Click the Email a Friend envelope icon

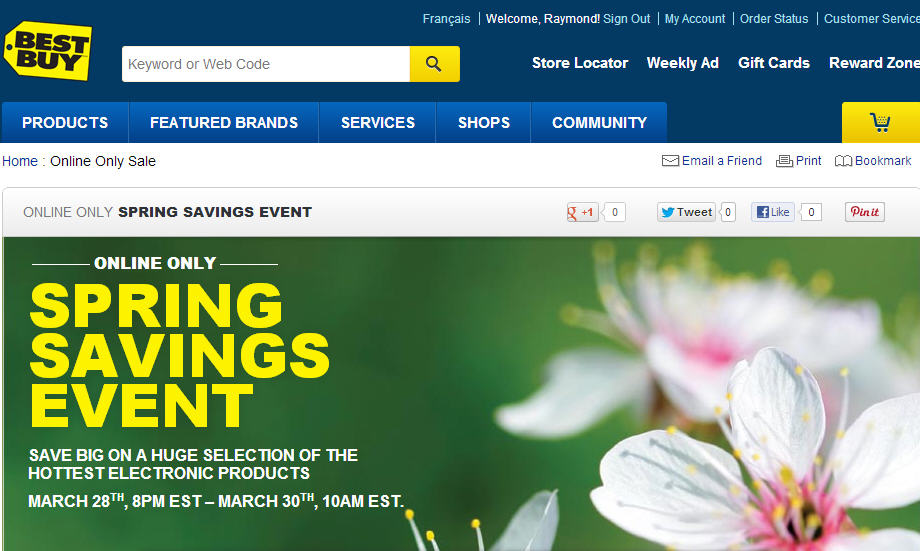tap(670, 161)
